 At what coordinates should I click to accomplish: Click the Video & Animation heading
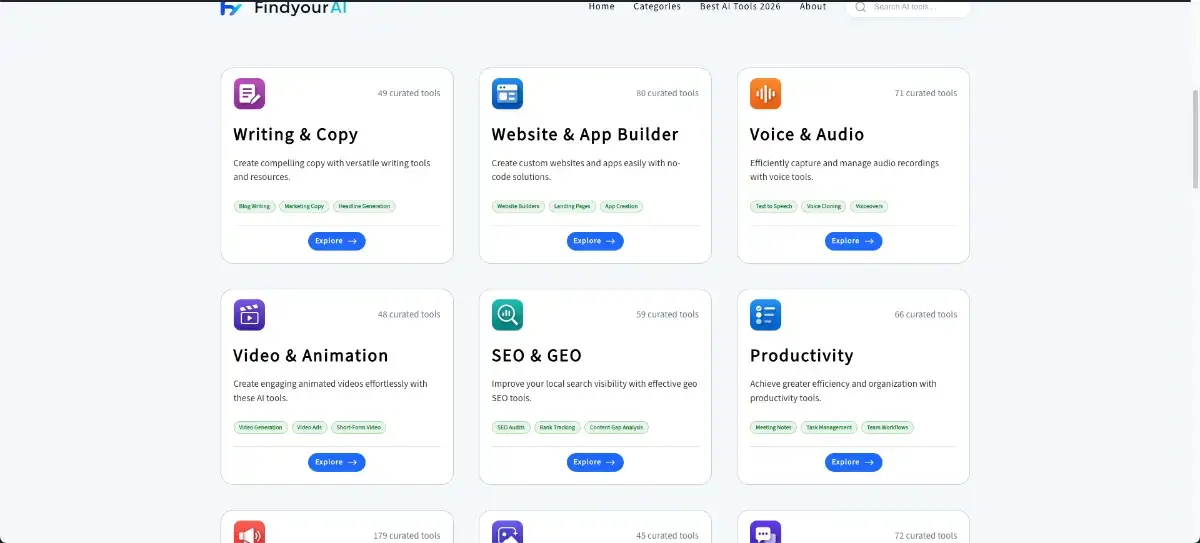(311, 356)
